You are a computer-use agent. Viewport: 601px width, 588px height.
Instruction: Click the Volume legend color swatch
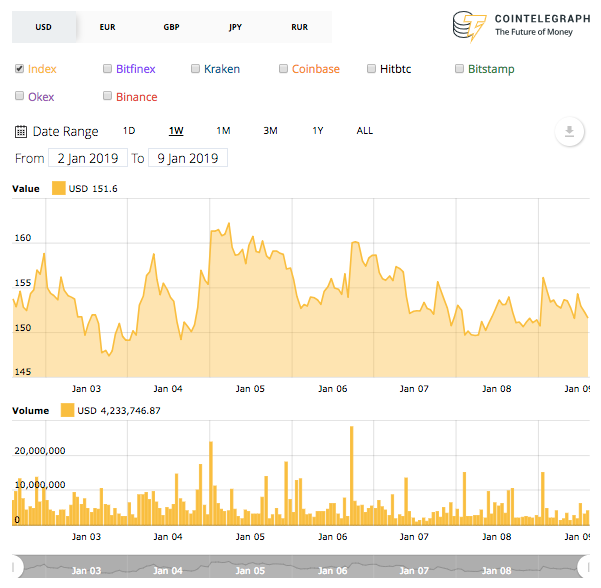pos(67,410)
